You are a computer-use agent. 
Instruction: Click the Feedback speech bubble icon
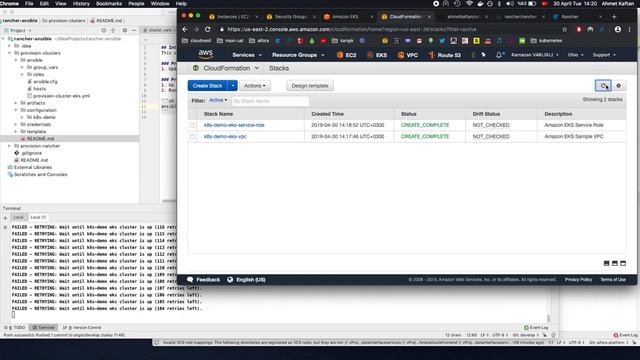tap(190, 280)
